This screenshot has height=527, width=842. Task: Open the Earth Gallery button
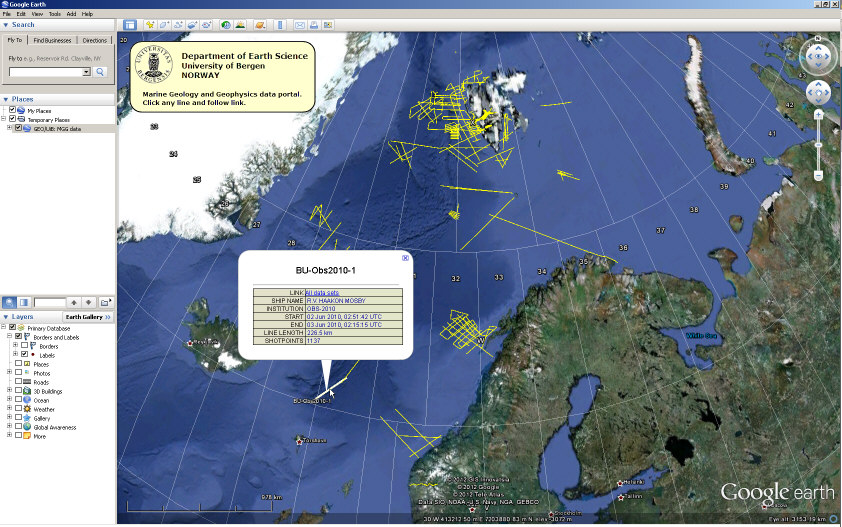tap(88, 317)
